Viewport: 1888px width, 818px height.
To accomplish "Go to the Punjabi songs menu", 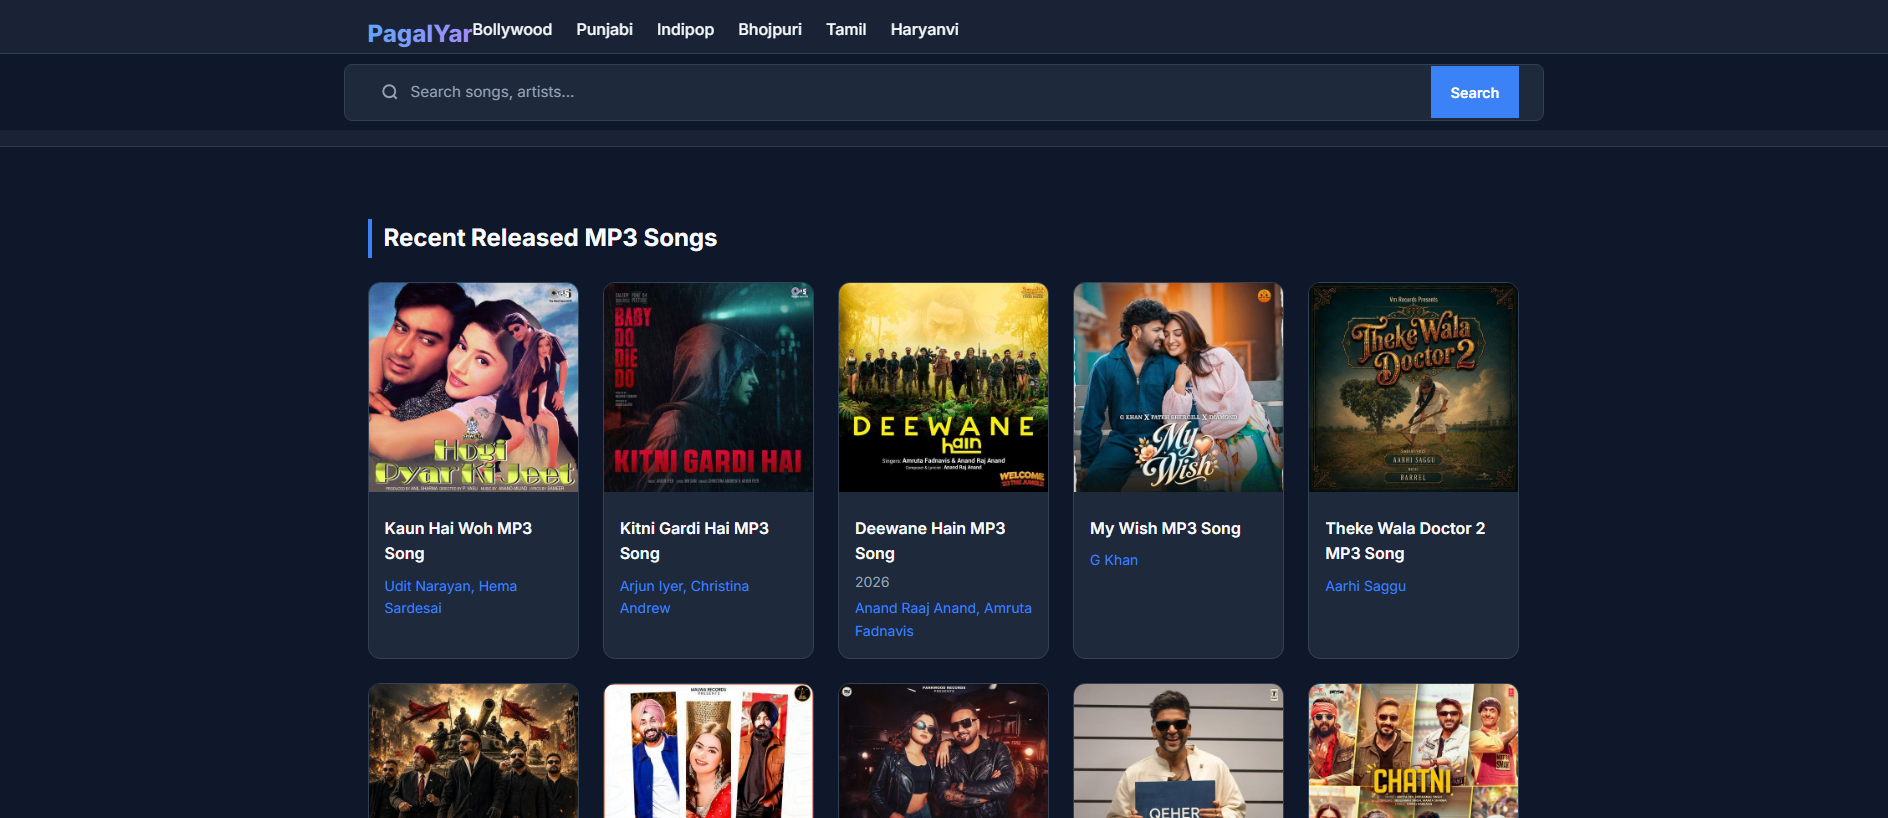I will (x=604, y=30).
